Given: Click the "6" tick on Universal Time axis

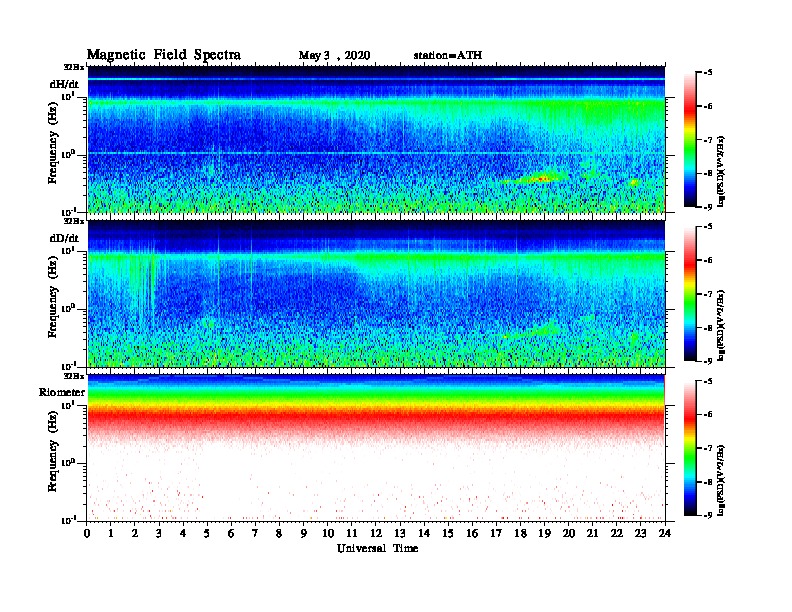Looking at the screenshot, I should pyautogui.click(x=231, y=533).
